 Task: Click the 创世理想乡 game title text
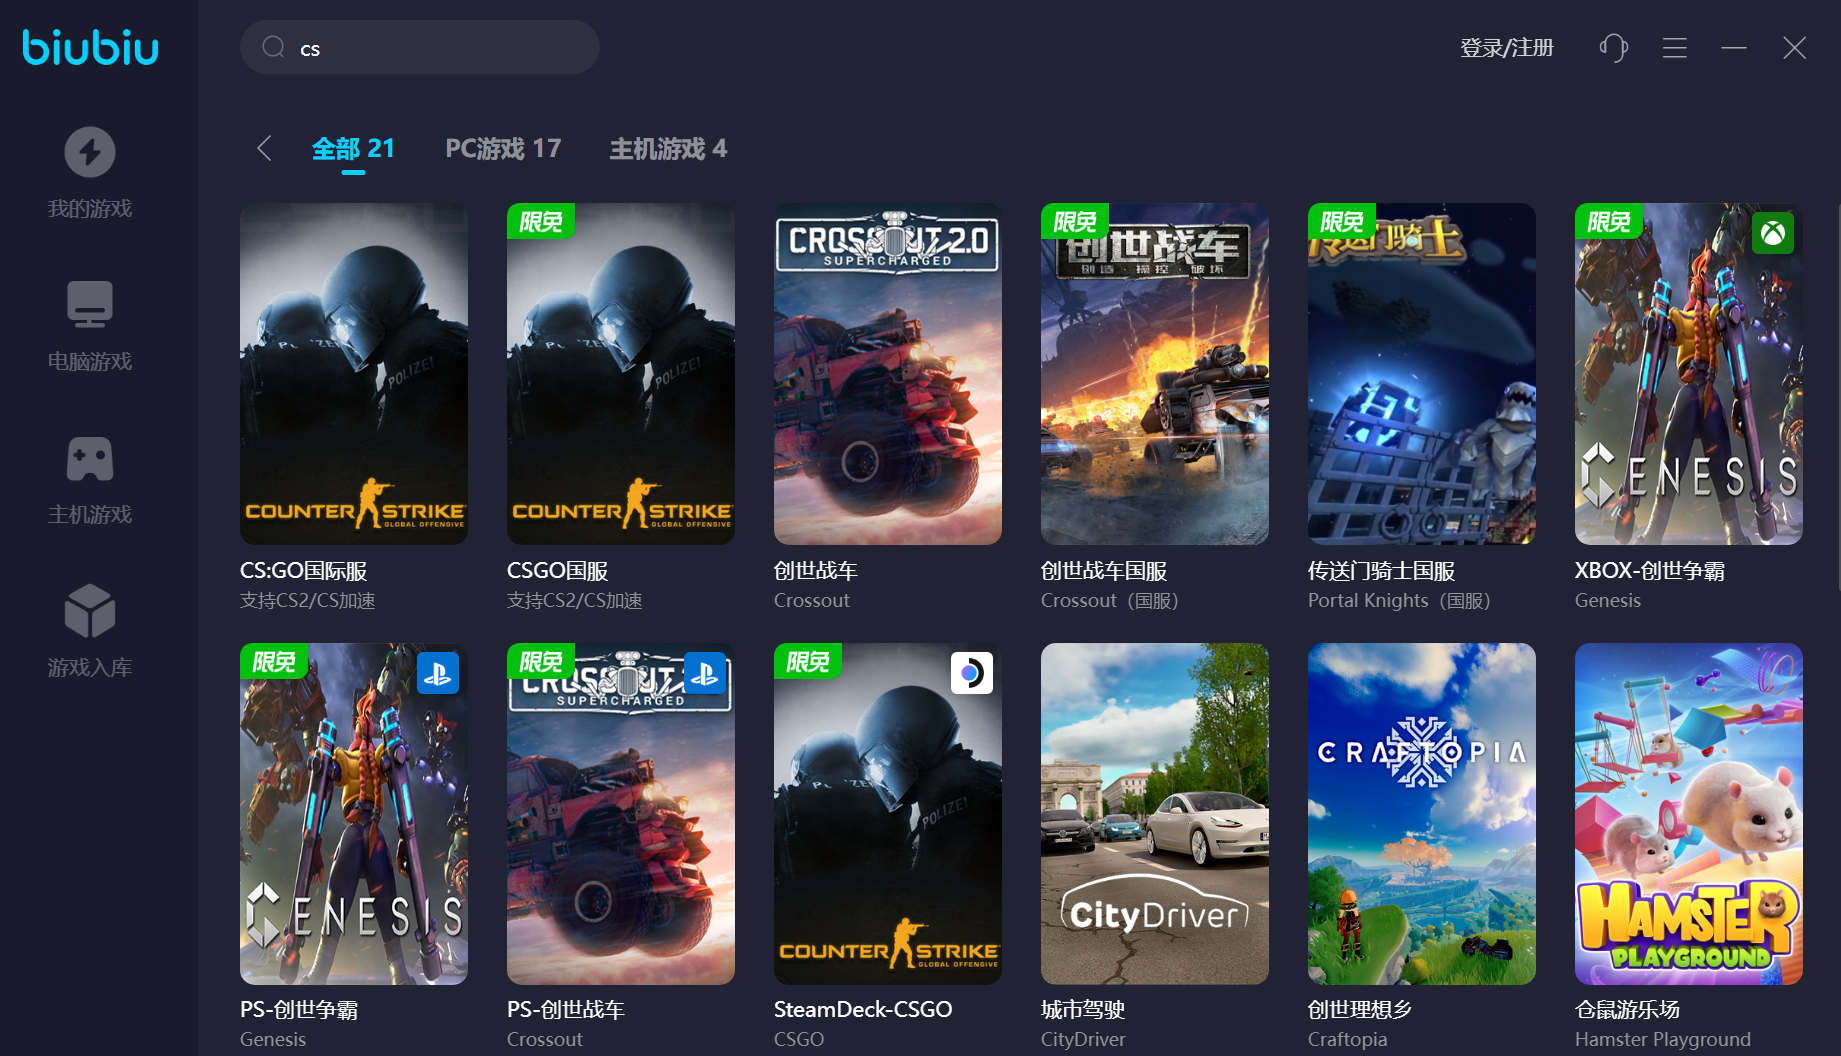click(1360, 1010)
